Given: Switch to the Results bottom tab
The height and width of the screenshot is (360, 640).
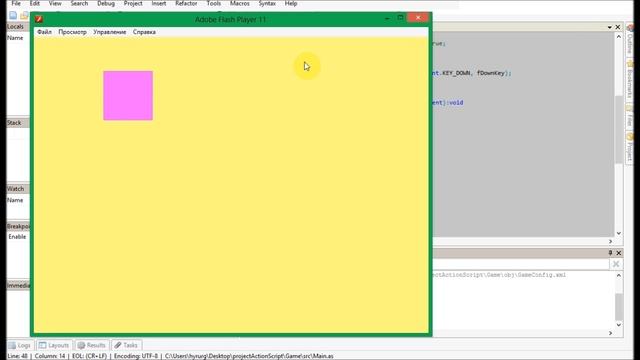Looking at the screenshot, I should 92,345.
